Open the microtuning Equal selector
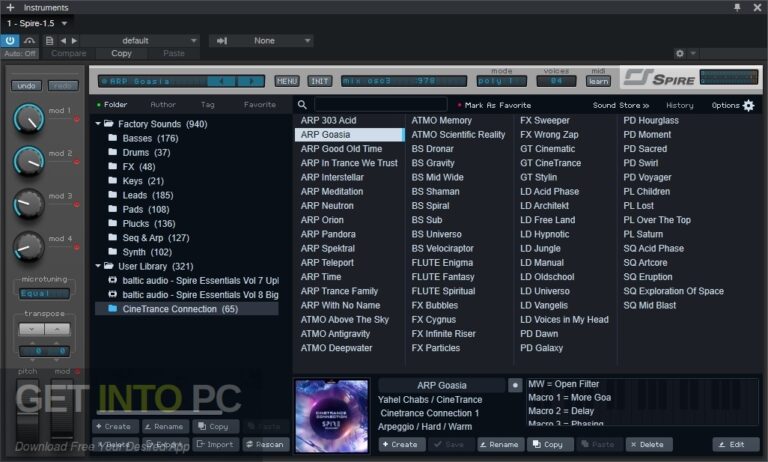 click(44, 293)
